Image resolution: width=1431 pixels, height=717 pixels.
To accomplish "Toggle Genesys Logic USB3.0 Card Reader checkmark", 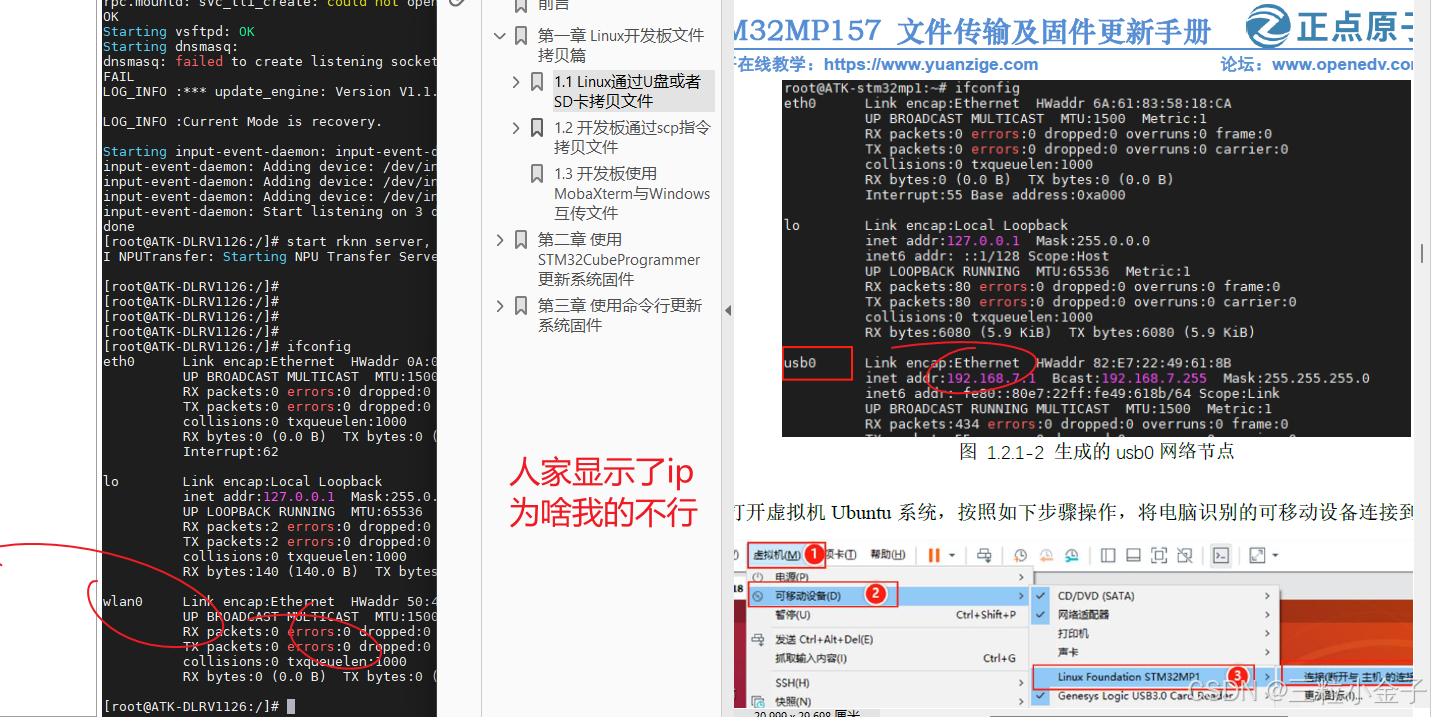I will tap(1041, 696).
